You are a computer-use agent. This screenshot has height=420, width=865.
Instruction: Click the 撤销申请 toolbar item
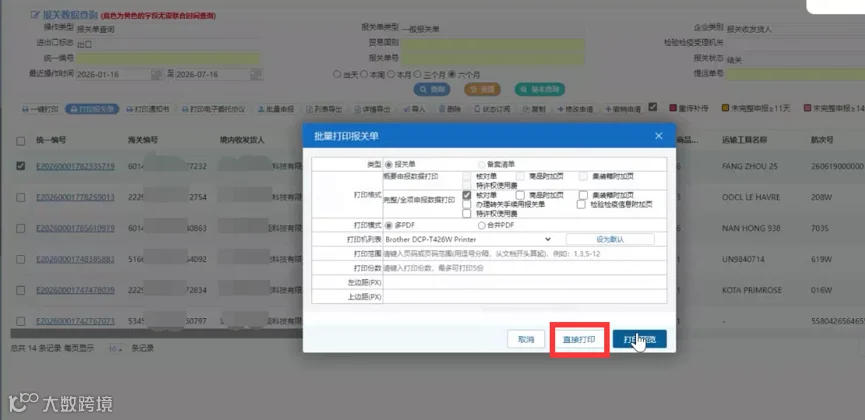(623, 109)
